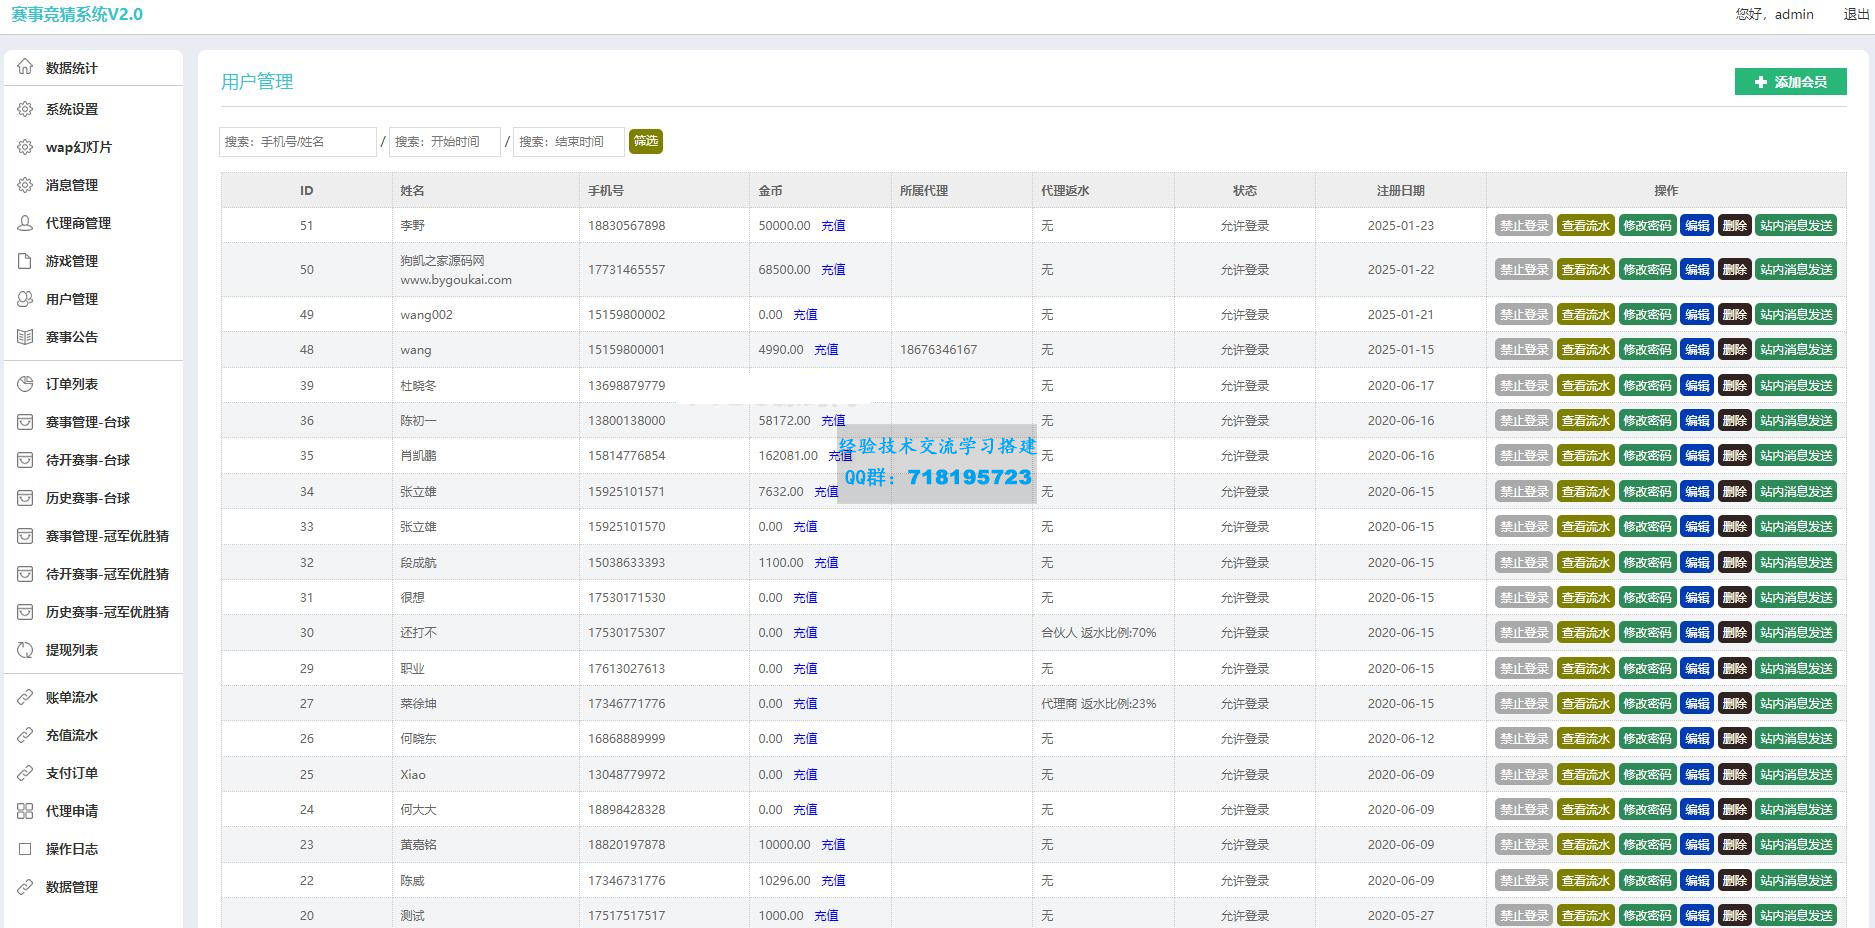1875x928 pixels.
Task: Click the pie chart icon beside 订单列表
Action: (25, 384)
